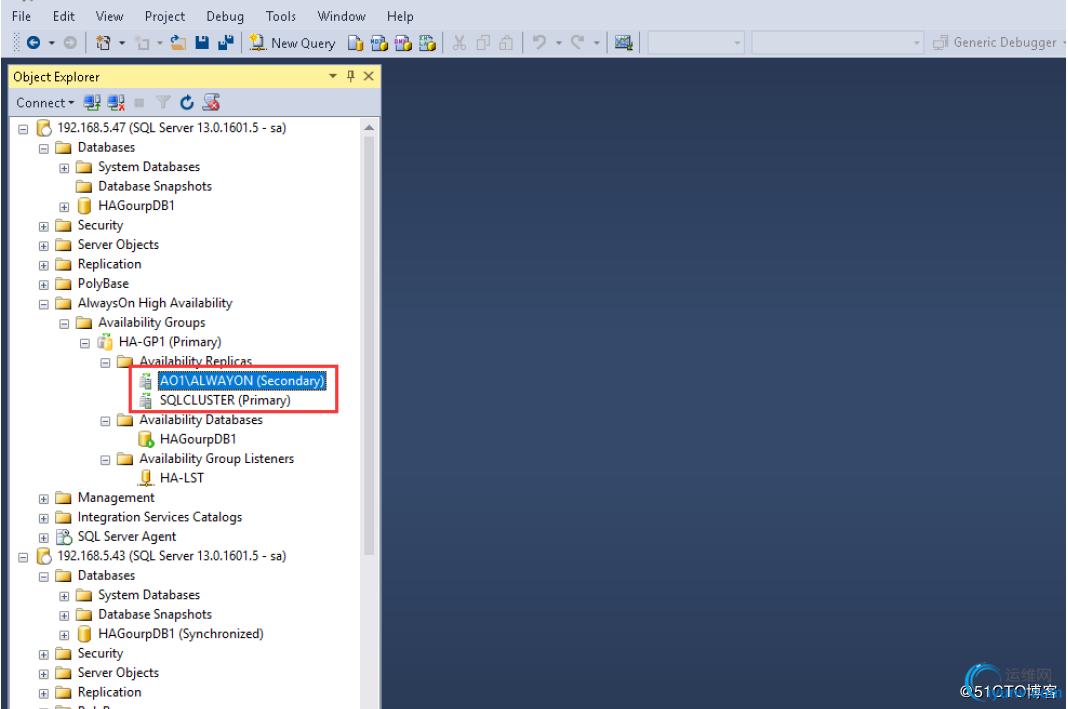
Task: Click the Object Explorer script error icon
Action: tap(212, 103)
